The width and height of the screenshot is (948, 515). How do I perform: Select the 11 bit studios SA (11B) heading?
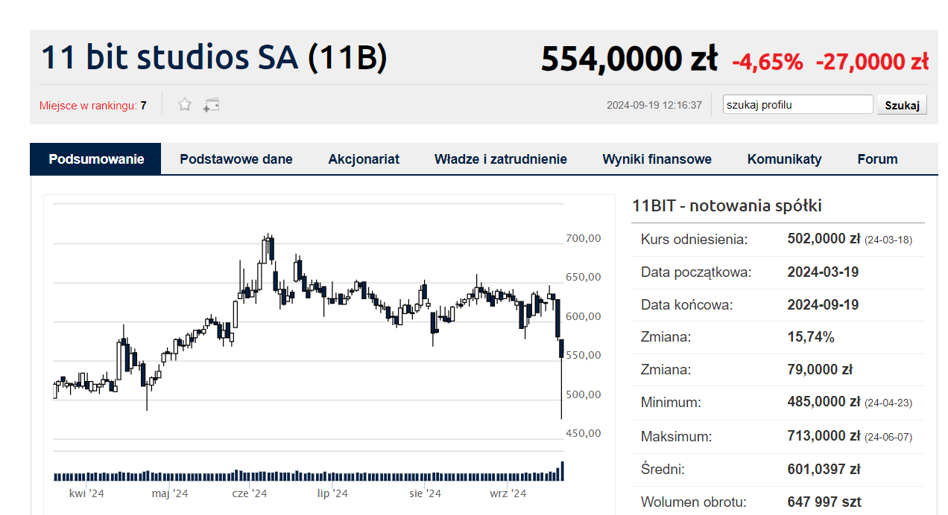tap(214, 57)
